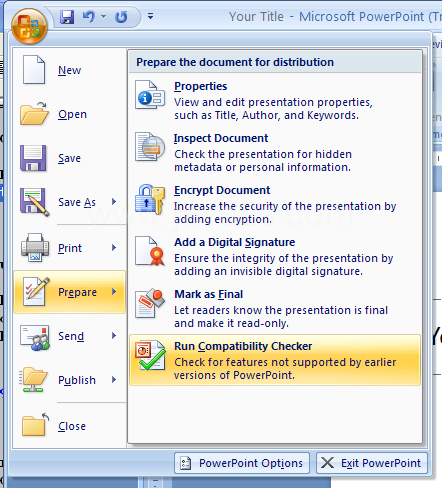Click 'Ensure the integrity of the presentation' text
This screenshot has width=442, height=488.
(284, 265)
